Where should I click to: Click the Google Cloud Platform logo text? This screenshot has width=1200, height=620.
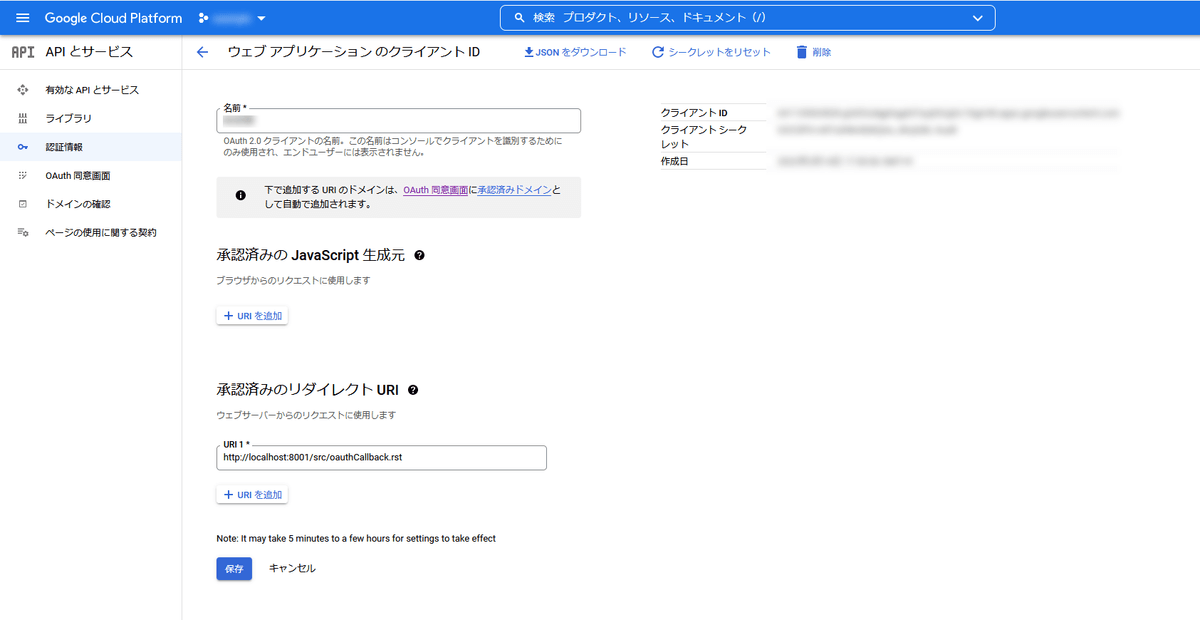click(113, 18)
